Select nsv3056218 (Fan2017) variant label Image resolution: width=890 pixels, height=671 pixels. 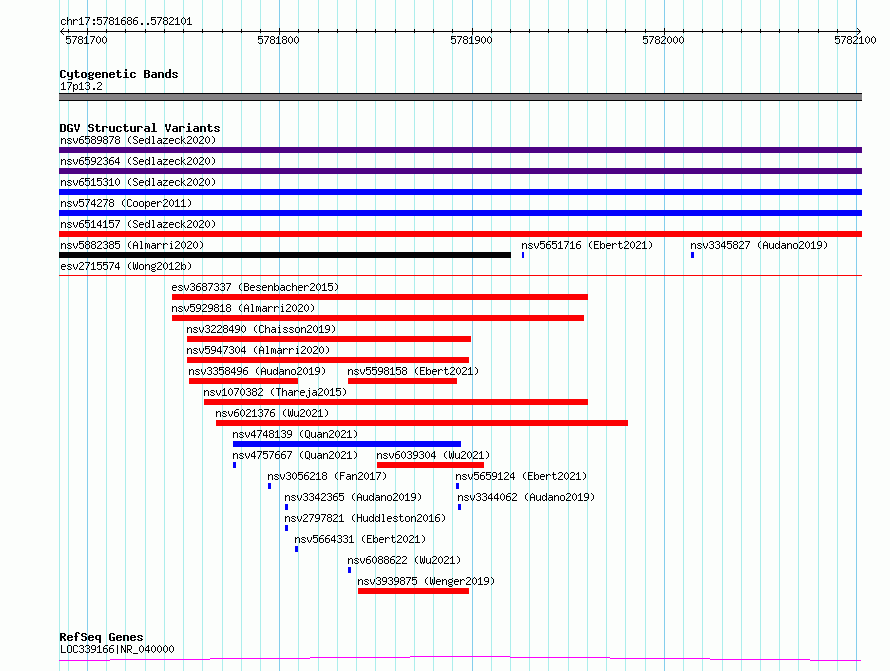coord(327,476)
